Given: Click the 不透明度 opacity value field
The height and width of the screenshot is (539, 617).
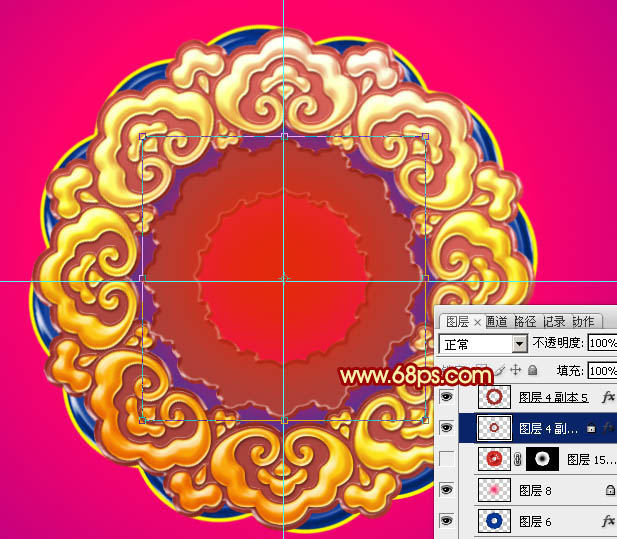Looking at the screenshot, I should coord(602,343).
